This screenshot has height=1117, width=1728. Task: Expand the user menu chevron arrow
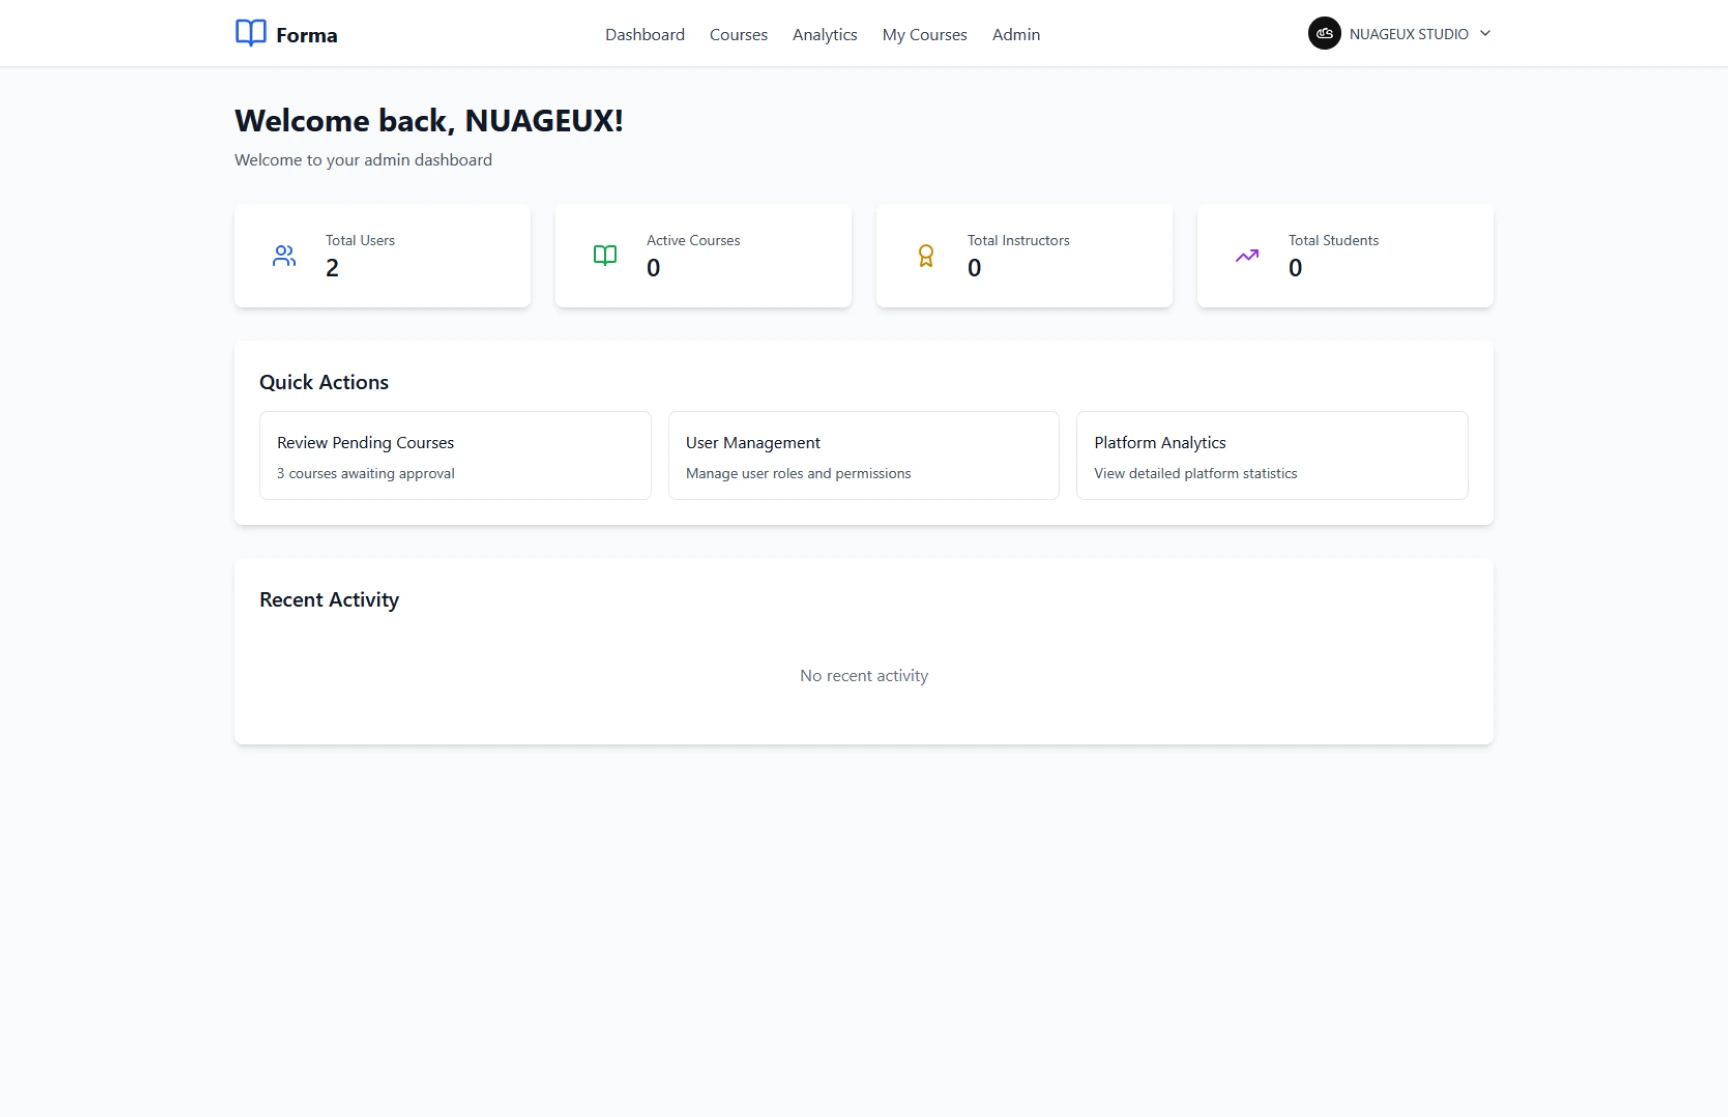tap(1485, 33)
